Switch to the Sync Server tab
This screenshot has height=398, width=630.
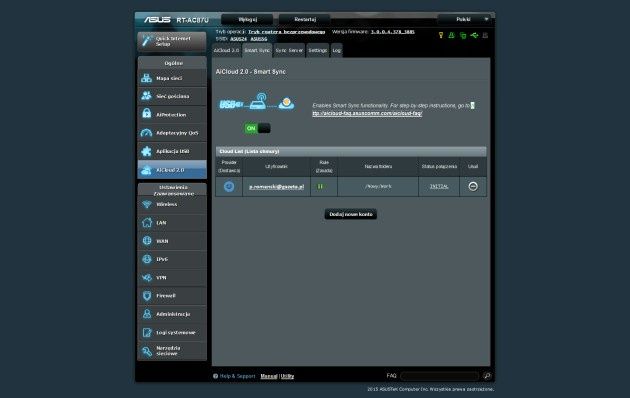point(289,51)
